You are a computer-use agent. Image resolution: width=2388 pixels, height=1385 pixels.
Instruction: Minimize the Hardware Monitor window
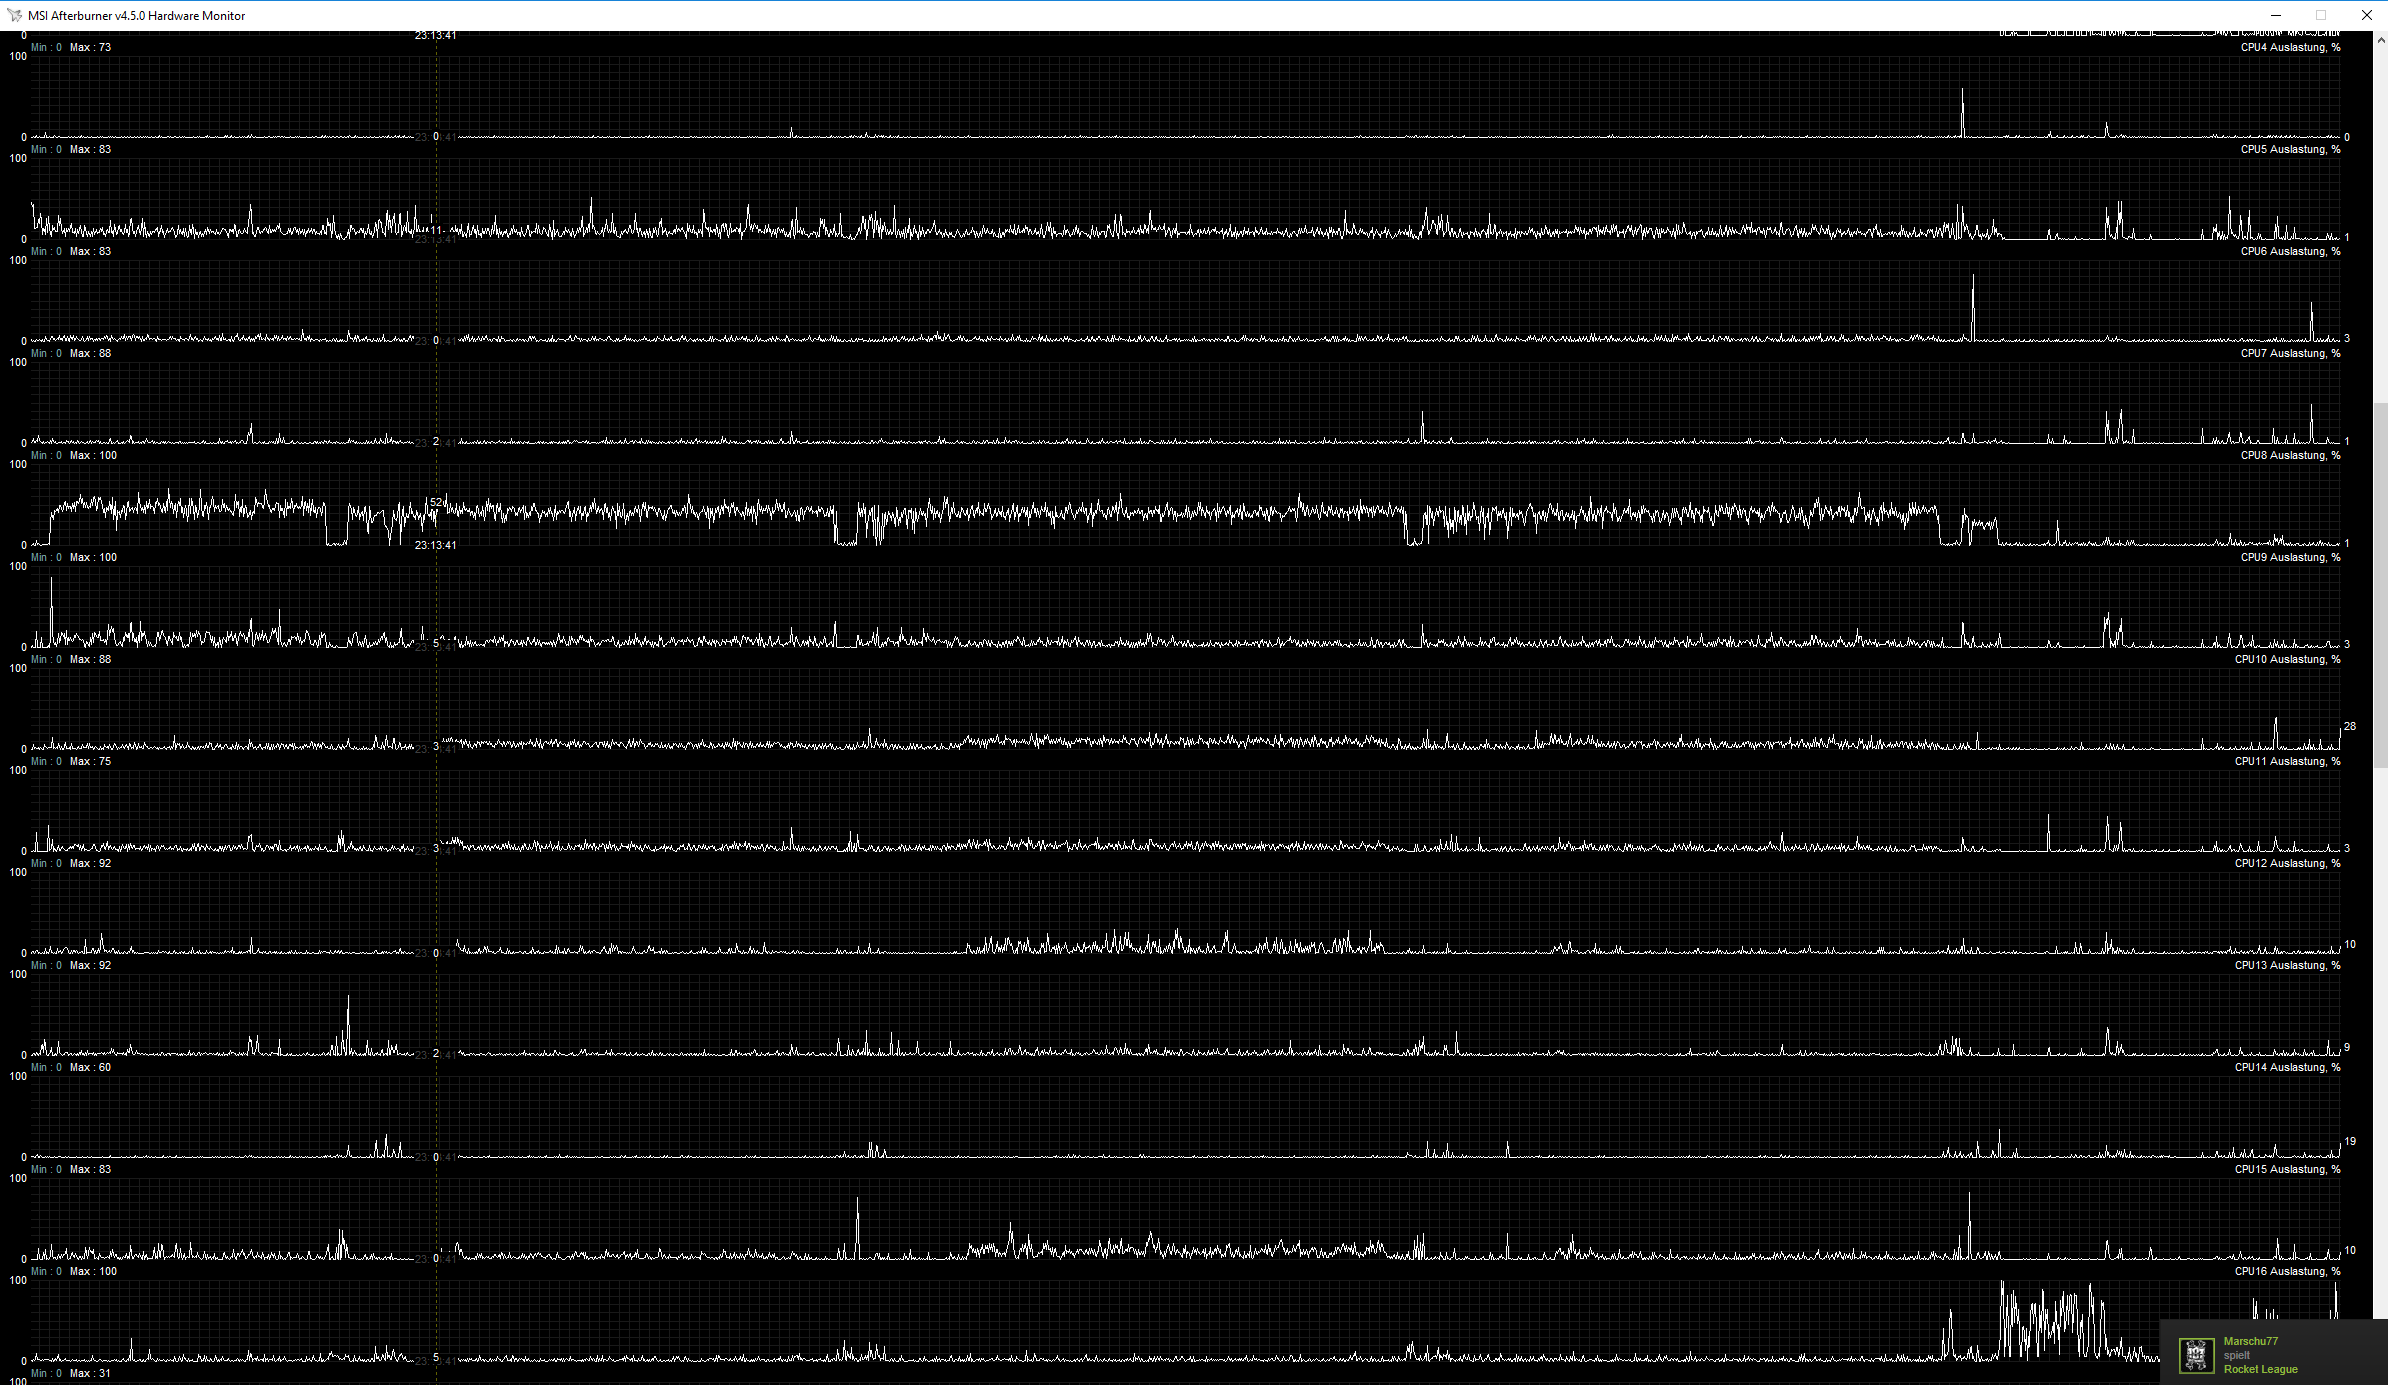pos(2275,15)
